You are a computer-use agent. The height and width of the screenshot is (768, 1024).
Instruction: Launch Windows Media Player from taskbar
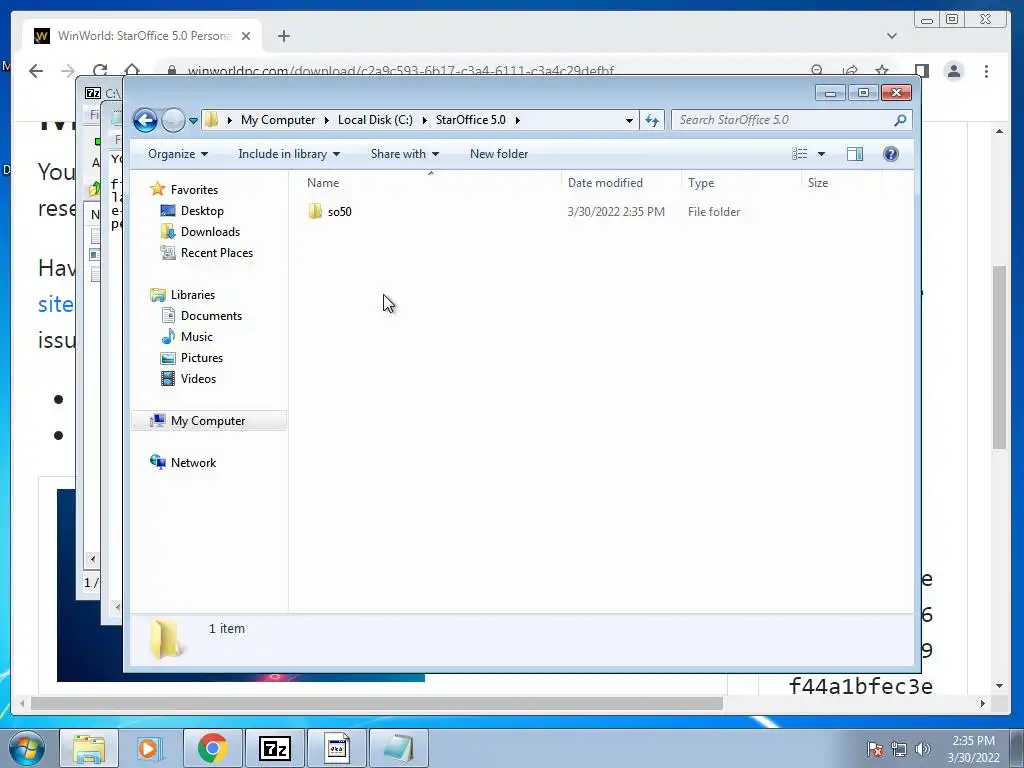point(150,748)
